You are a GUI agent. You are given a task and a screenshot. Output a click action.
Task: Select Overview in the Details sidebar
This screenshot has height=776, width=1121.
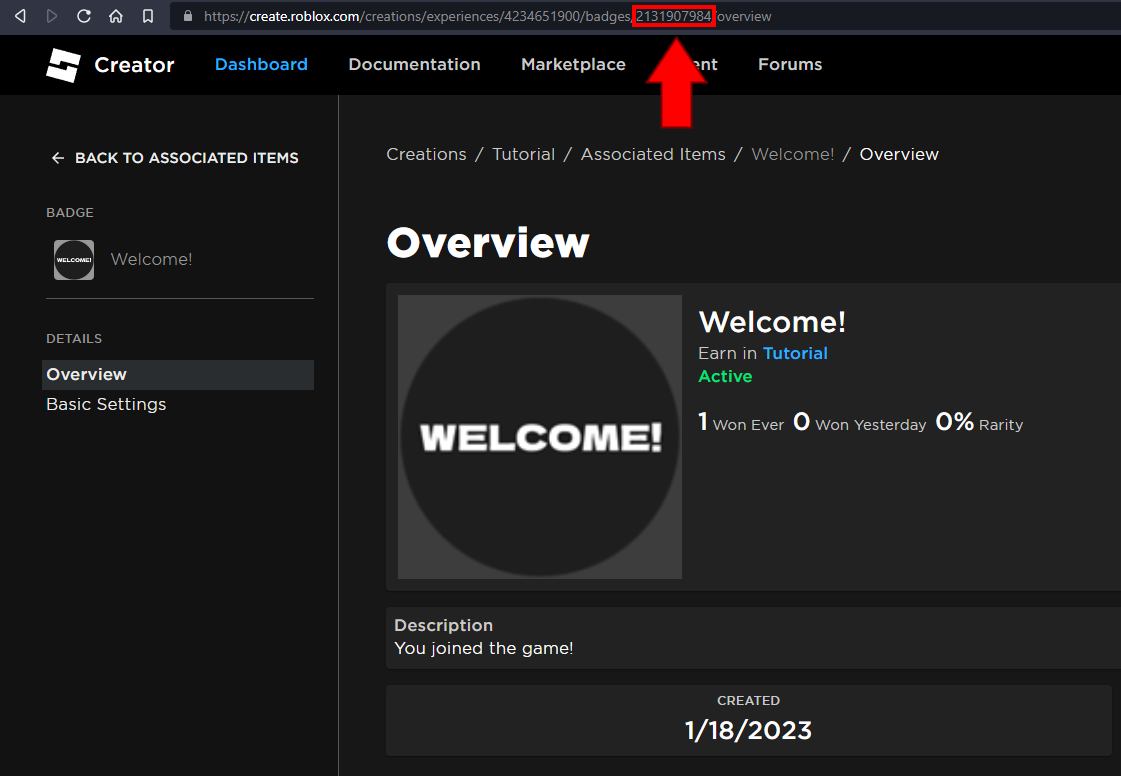pos(178,375)
